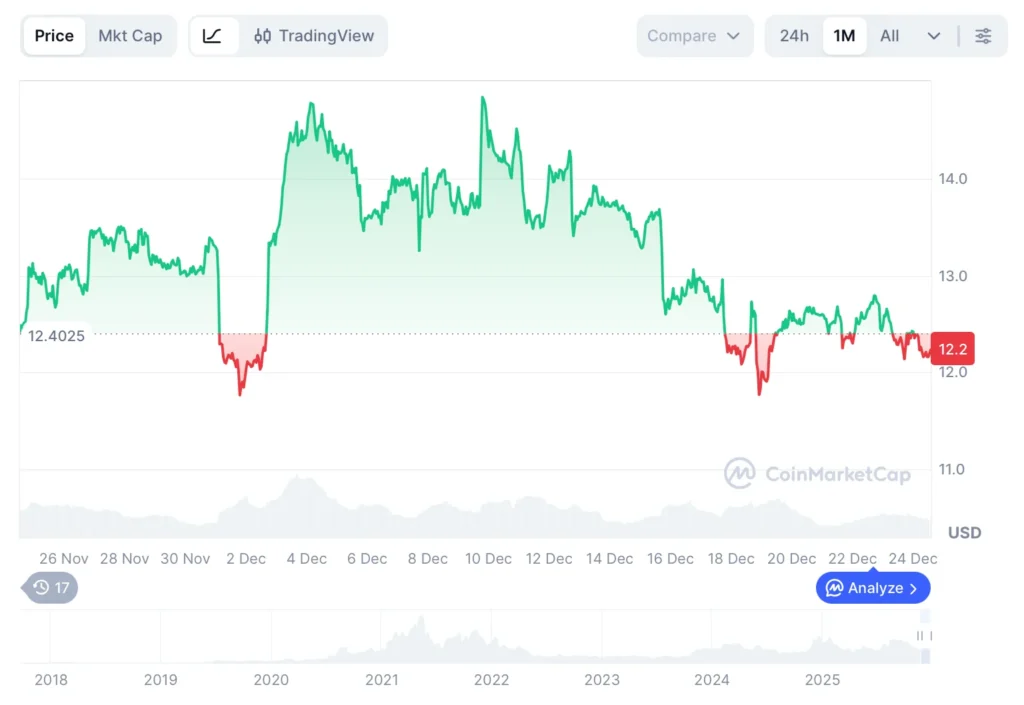Open chart settings sliders icon
The height and width of the screenshot is (705, 1024).
[984, 36]
